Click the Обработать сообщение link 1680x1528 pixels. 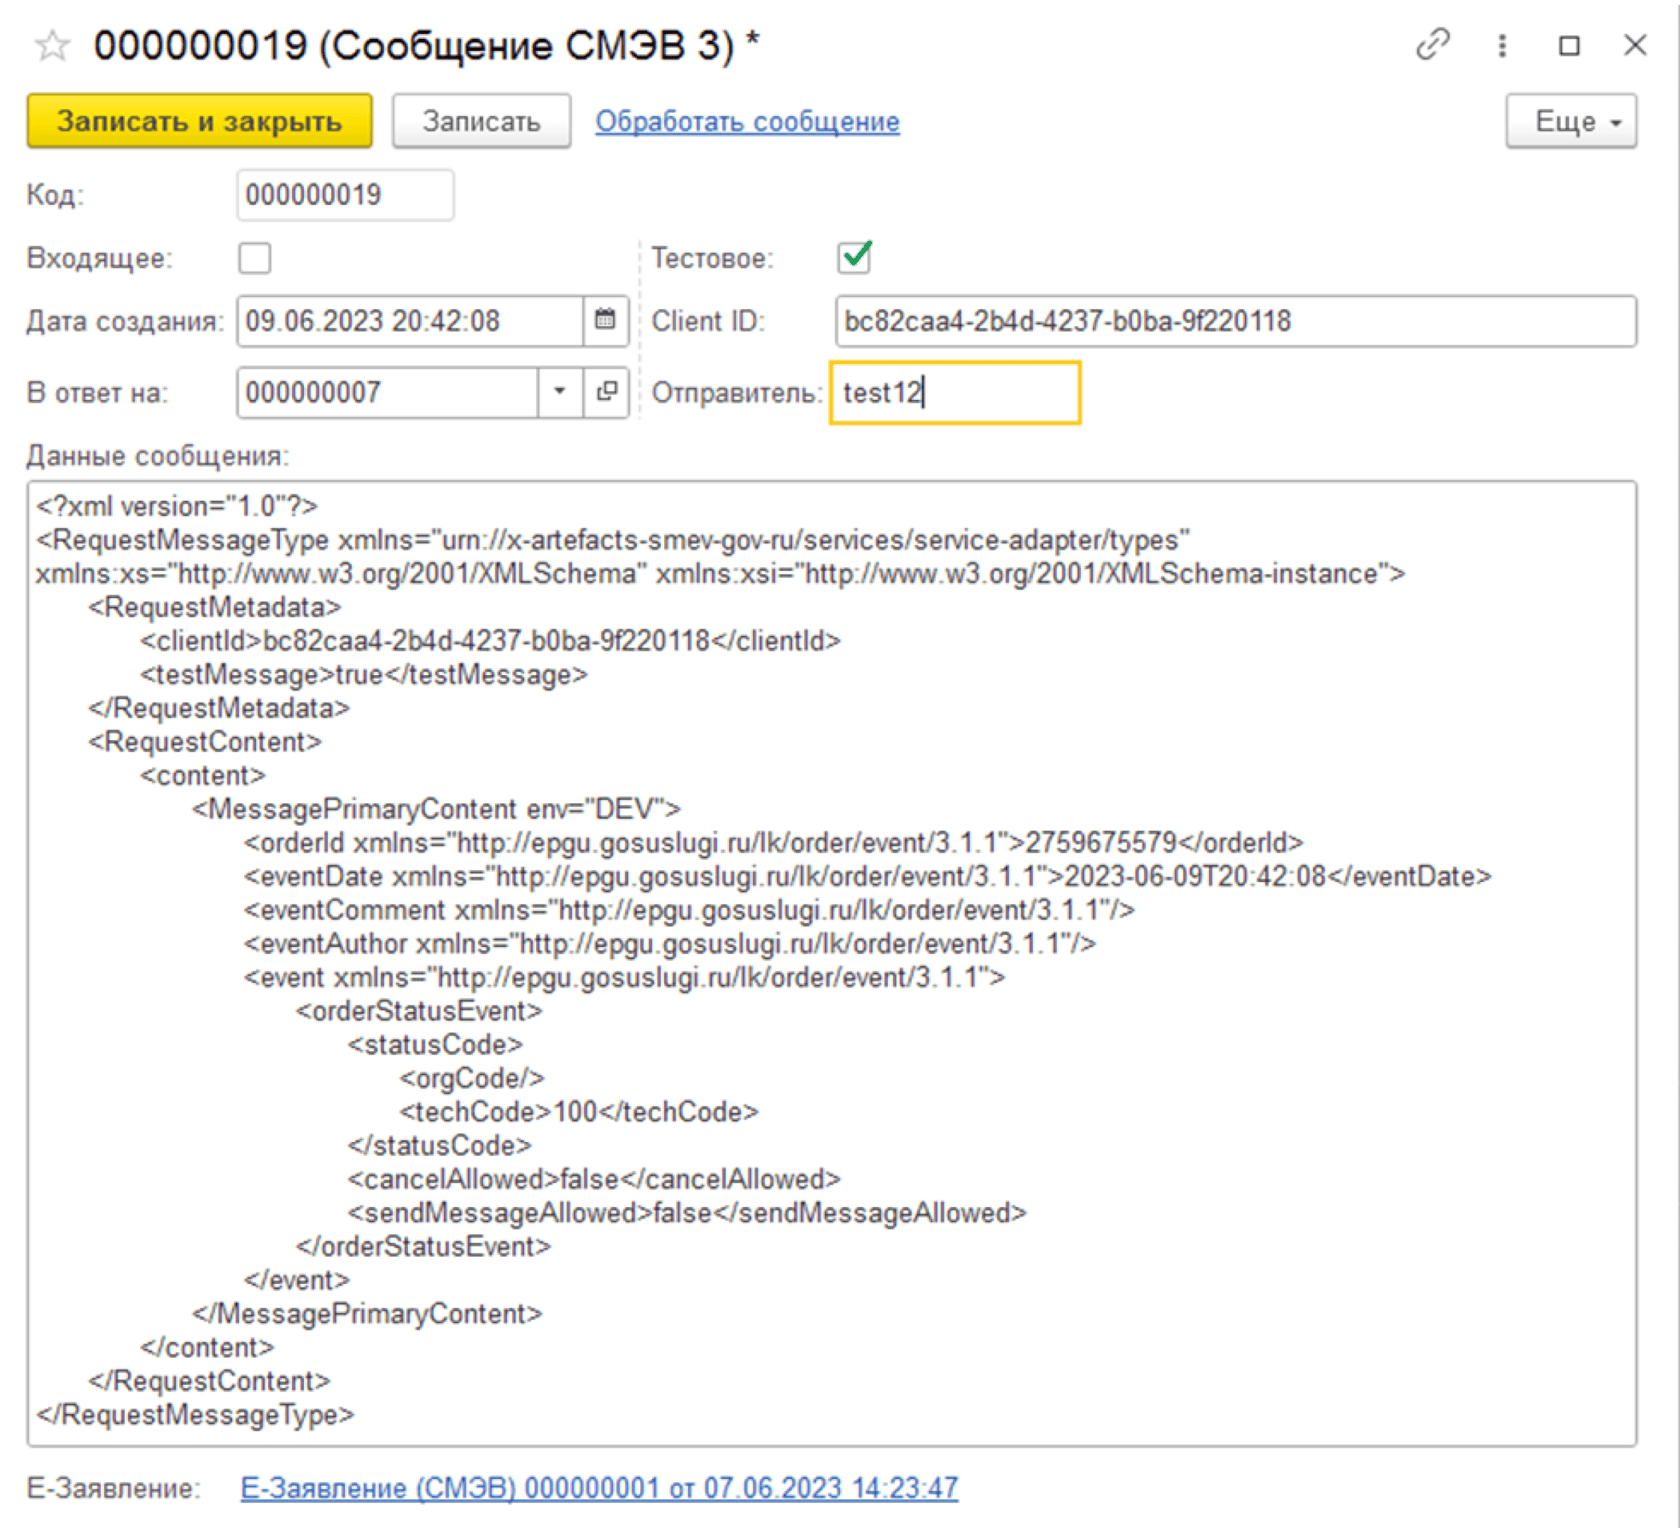click(747, 122)
